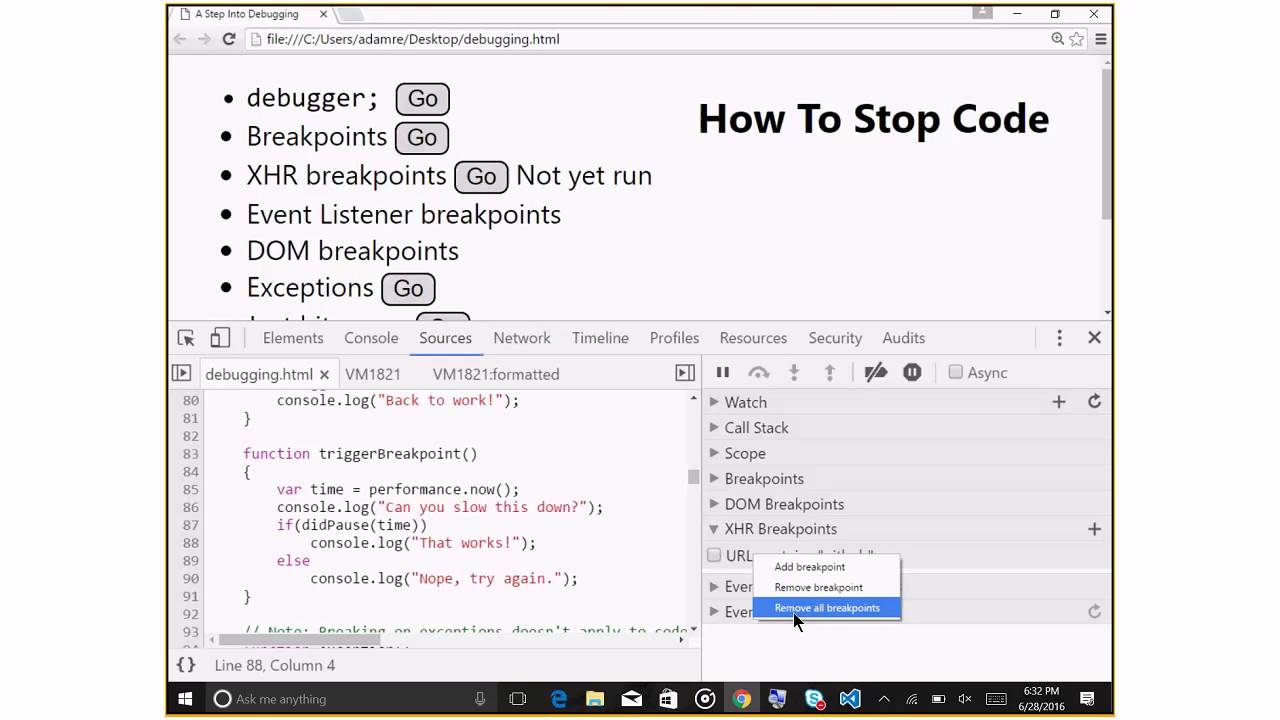Open the Resources tab

click(x=753, y=338)
